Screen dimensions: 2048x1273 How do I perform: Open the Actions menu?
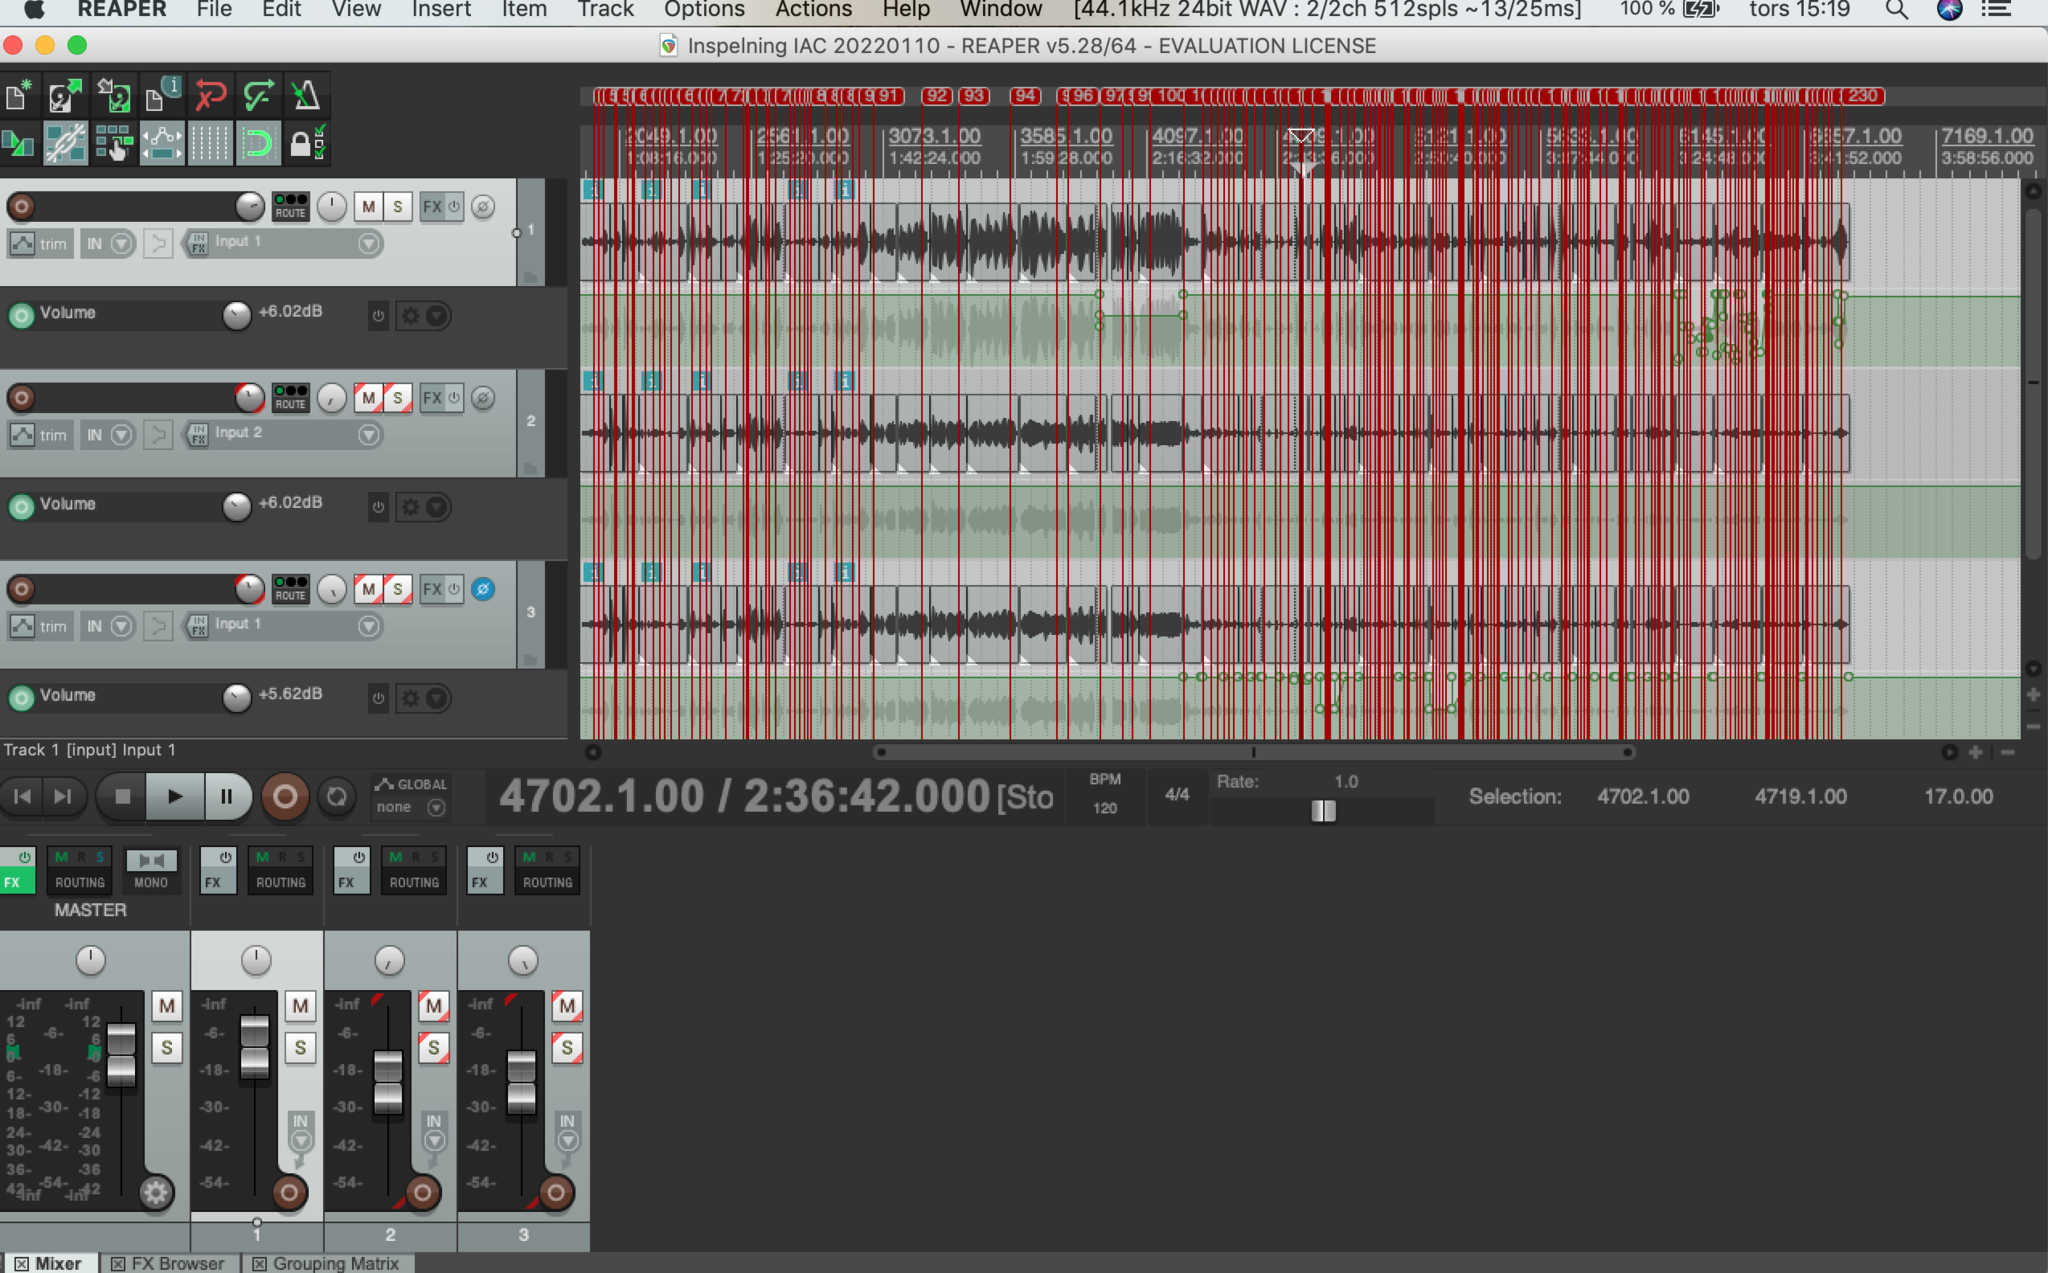point(813,10)
